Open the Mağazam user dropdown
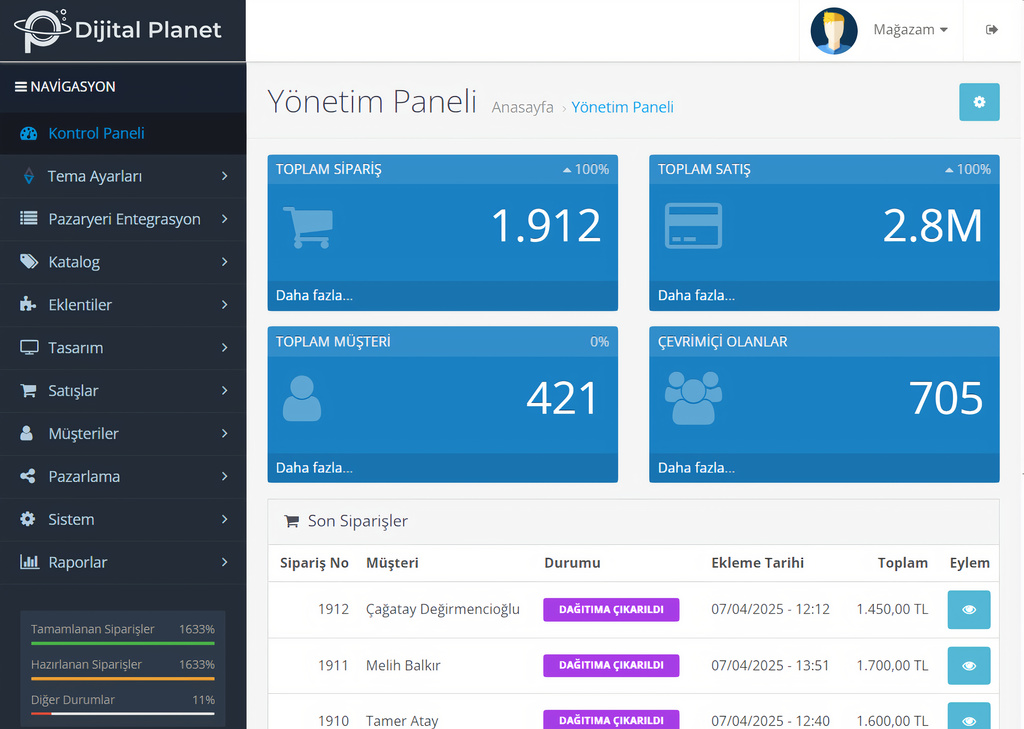 pos(910,30)
